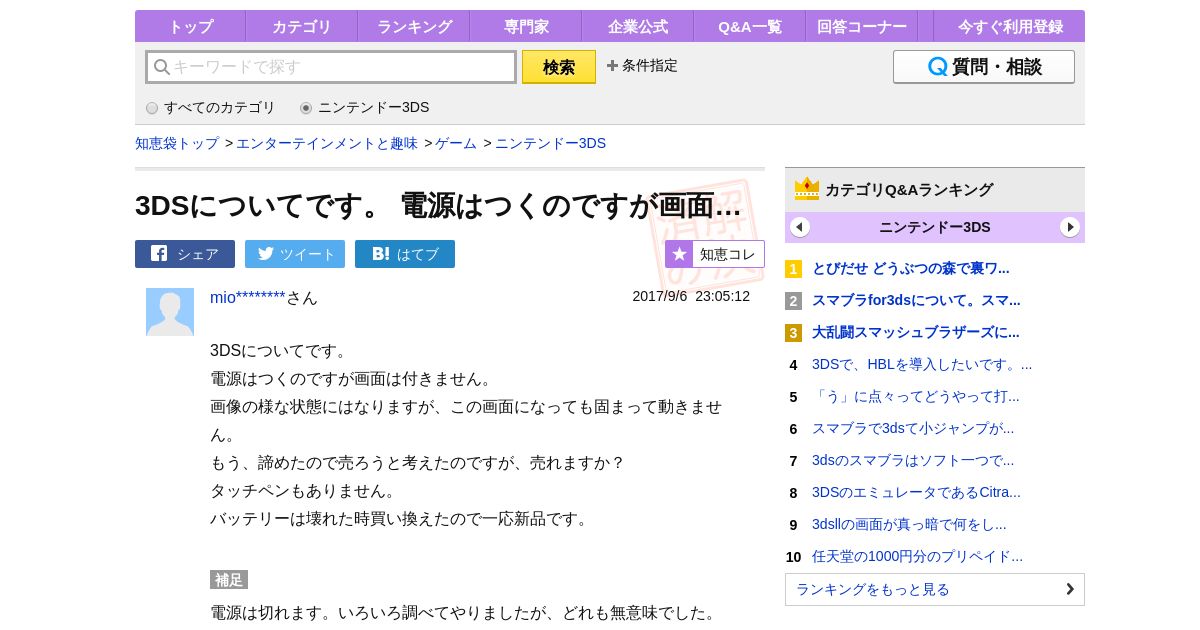Open ranking 2 スマブラfor3dsについて link
Viewport: 1200px width, 630px height.
tap(916, 300)
